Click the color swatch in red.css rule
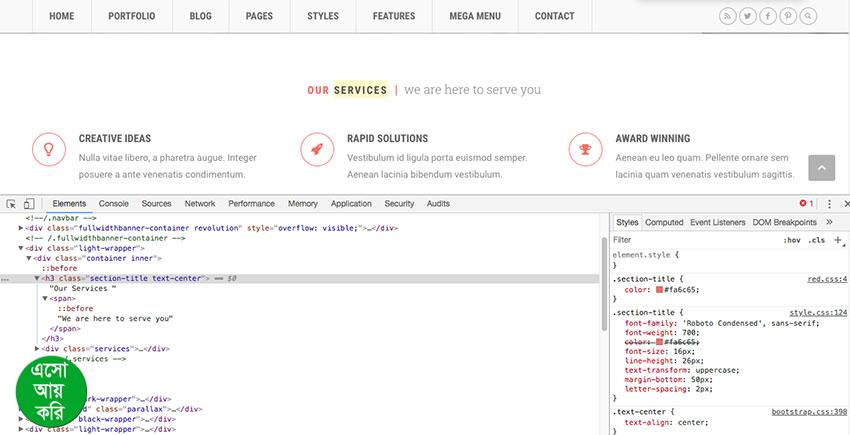Image resolution: width=850 pixels, height=435 pixels. pos(660,290)
